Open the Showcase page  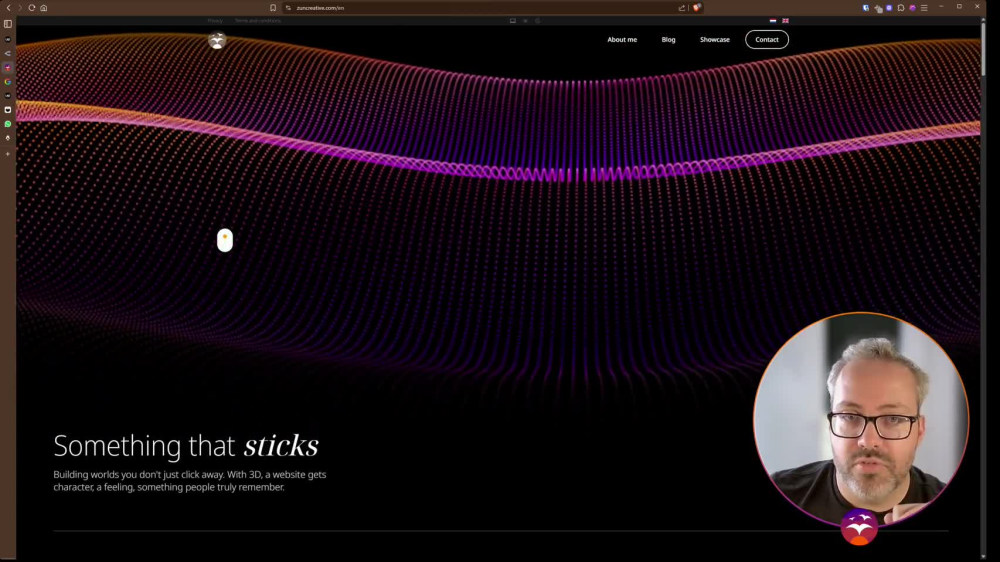click(714, 40)
